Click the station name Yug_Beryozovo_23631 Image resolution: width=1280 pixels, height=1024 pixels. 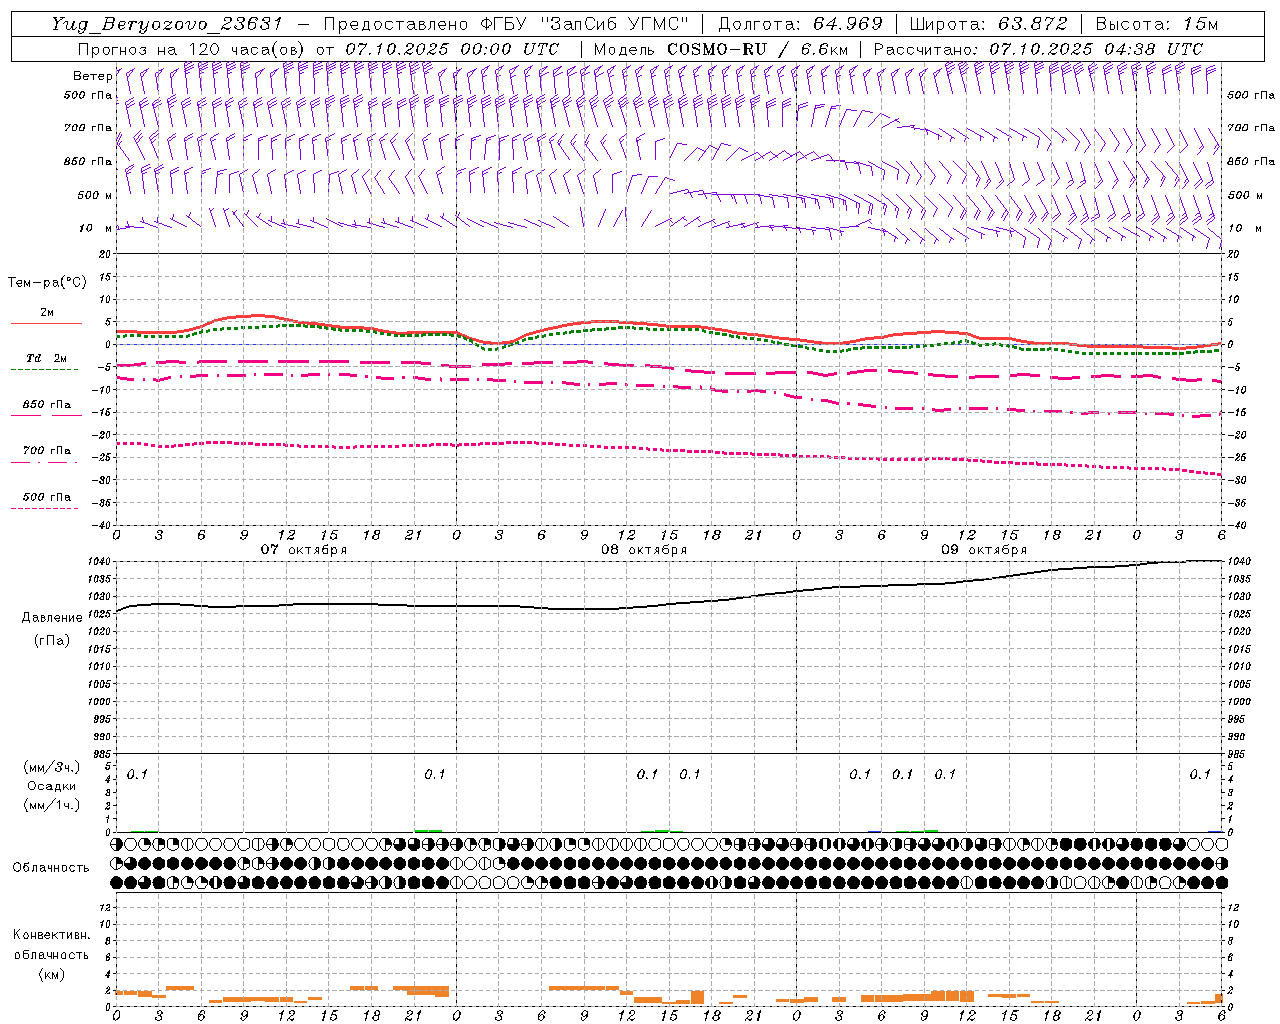[169, 24]
